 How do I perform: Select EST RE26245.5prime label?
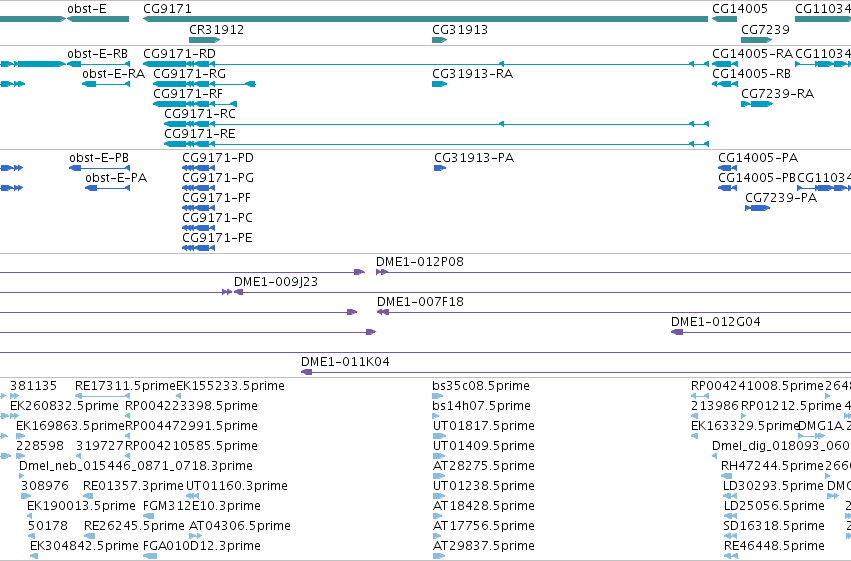[x=135, y=527]
